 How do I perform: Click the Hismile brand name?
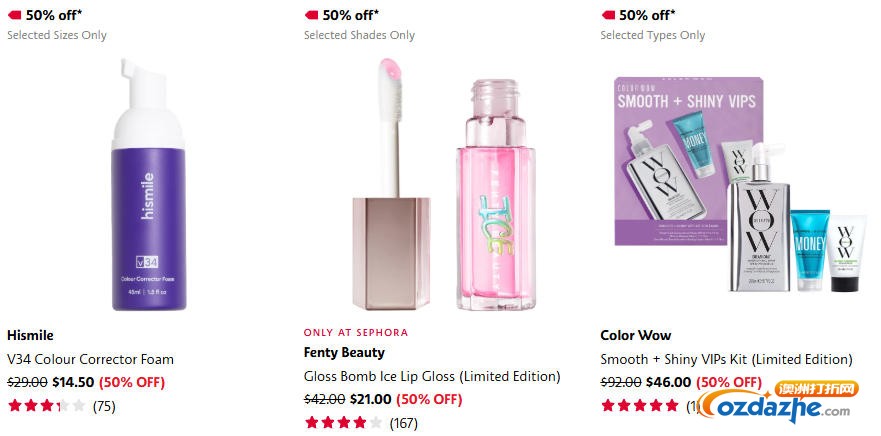click(30, 335)
